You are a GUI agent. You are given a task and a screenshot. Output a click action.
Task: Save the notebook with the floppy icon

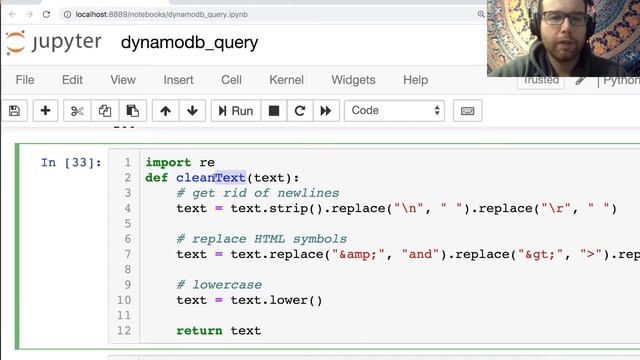14,111
